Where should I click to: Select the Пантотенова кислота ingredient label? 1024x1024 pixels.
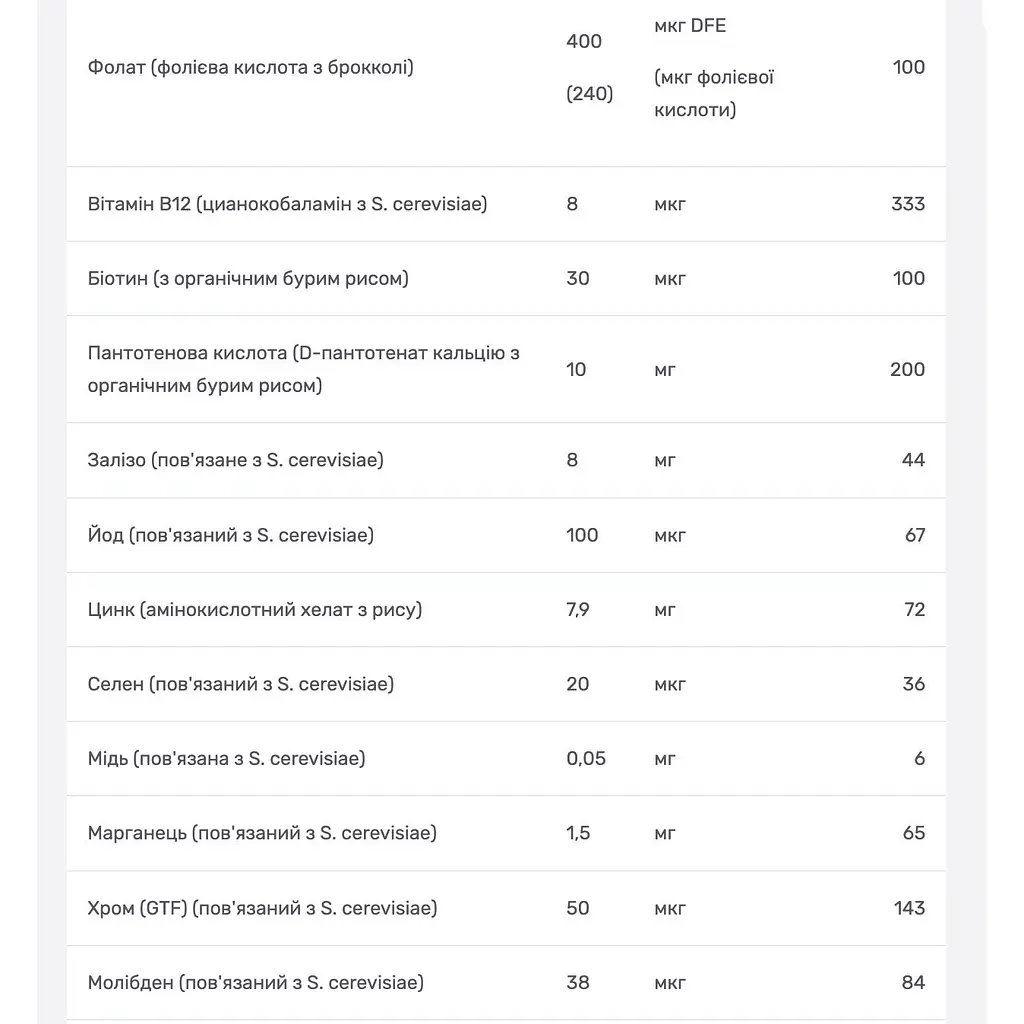[304, 369]
